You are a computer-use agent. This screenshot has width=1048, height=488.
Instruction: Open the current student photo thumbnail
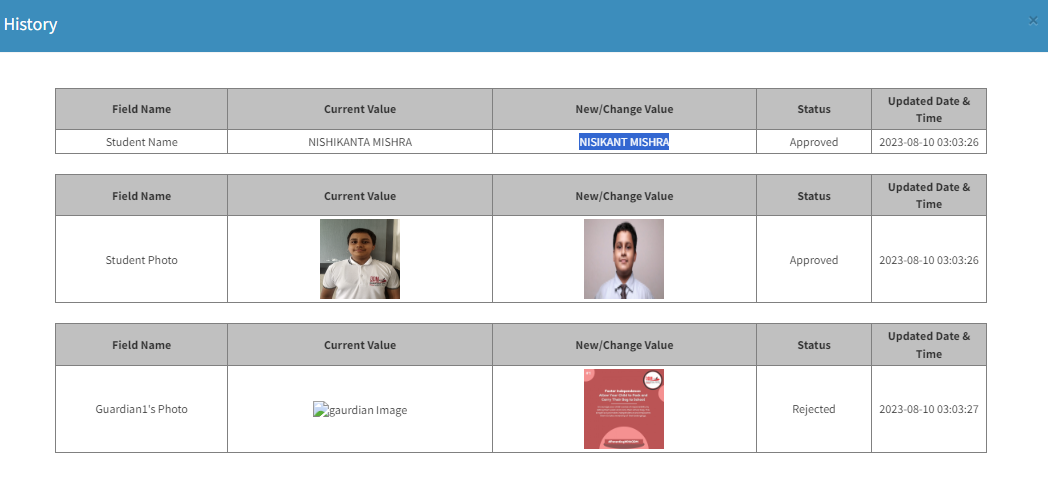point(360,259)
